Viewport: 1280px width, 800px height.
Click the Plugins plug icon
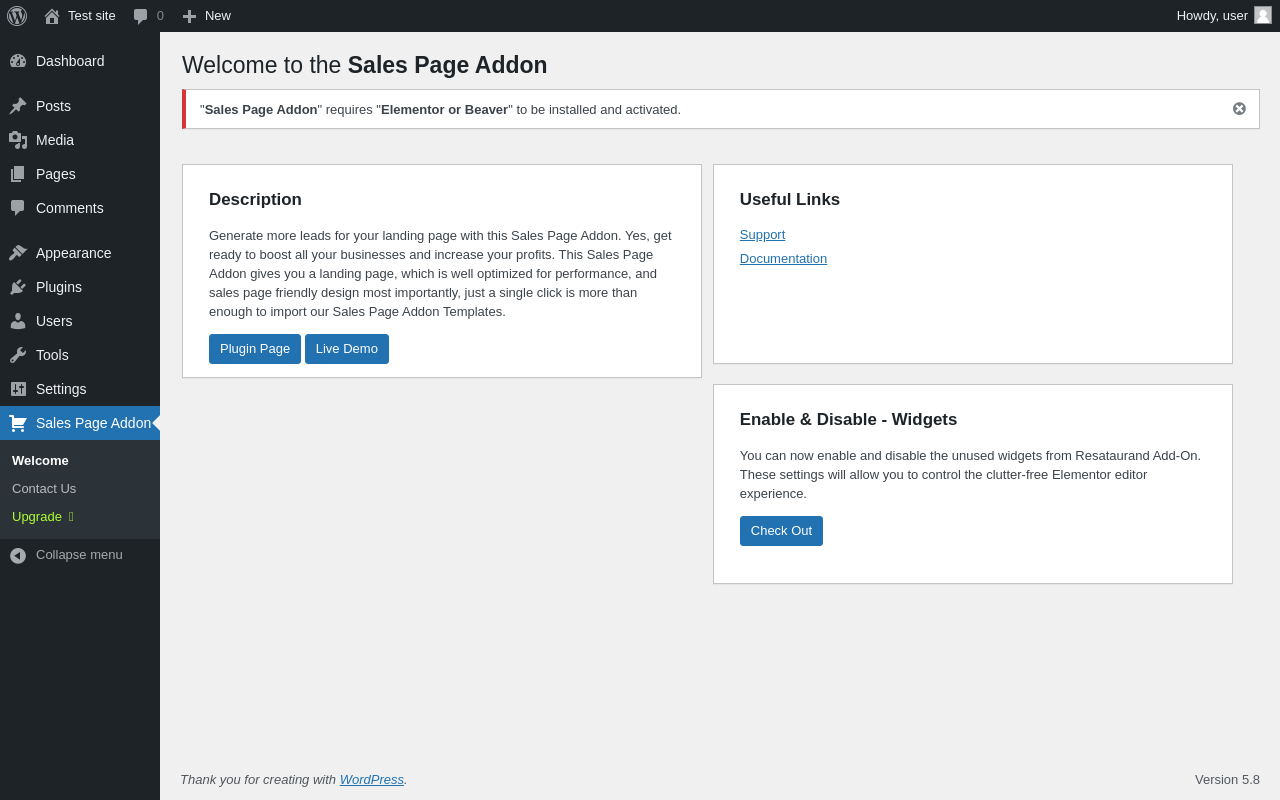click(18, 287)
